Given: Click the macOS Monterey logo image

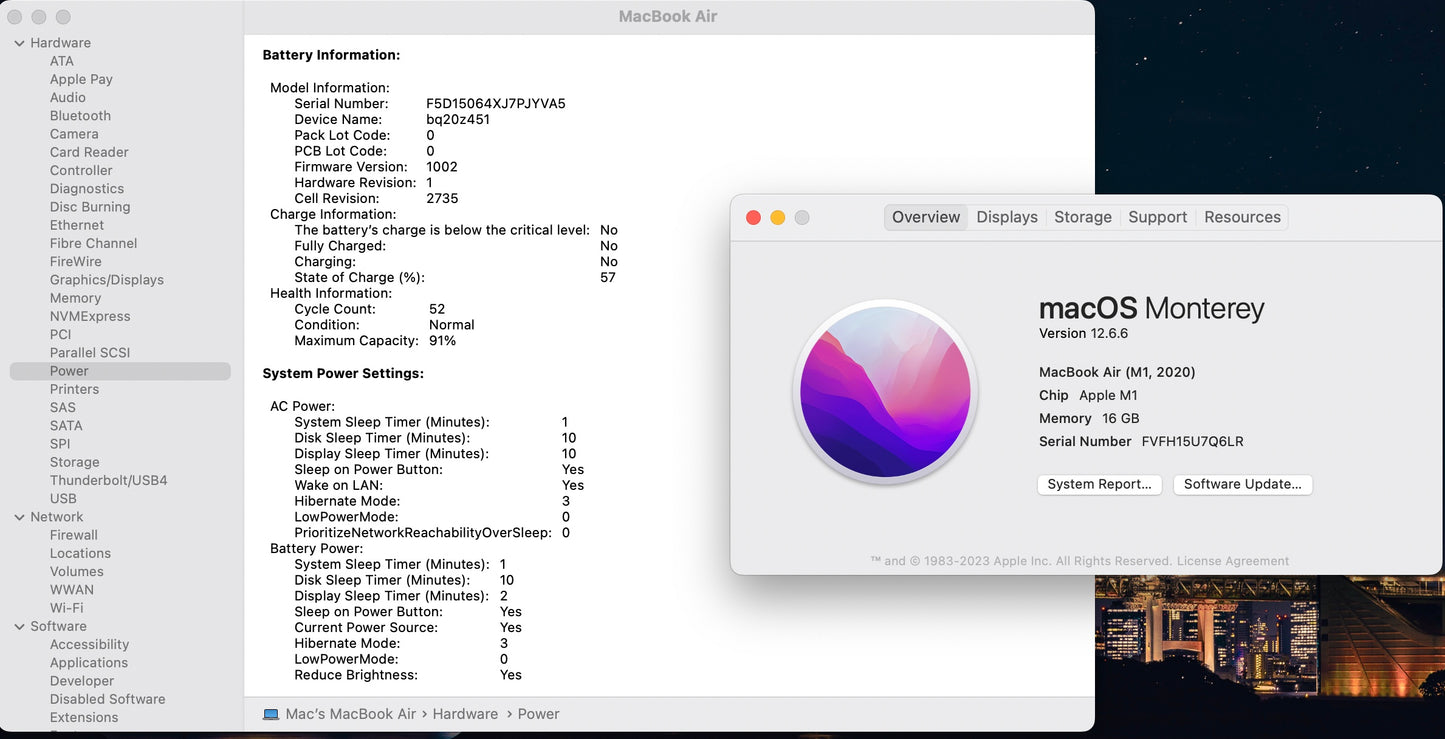Looking at the screenshot, I should pos(885,392).
